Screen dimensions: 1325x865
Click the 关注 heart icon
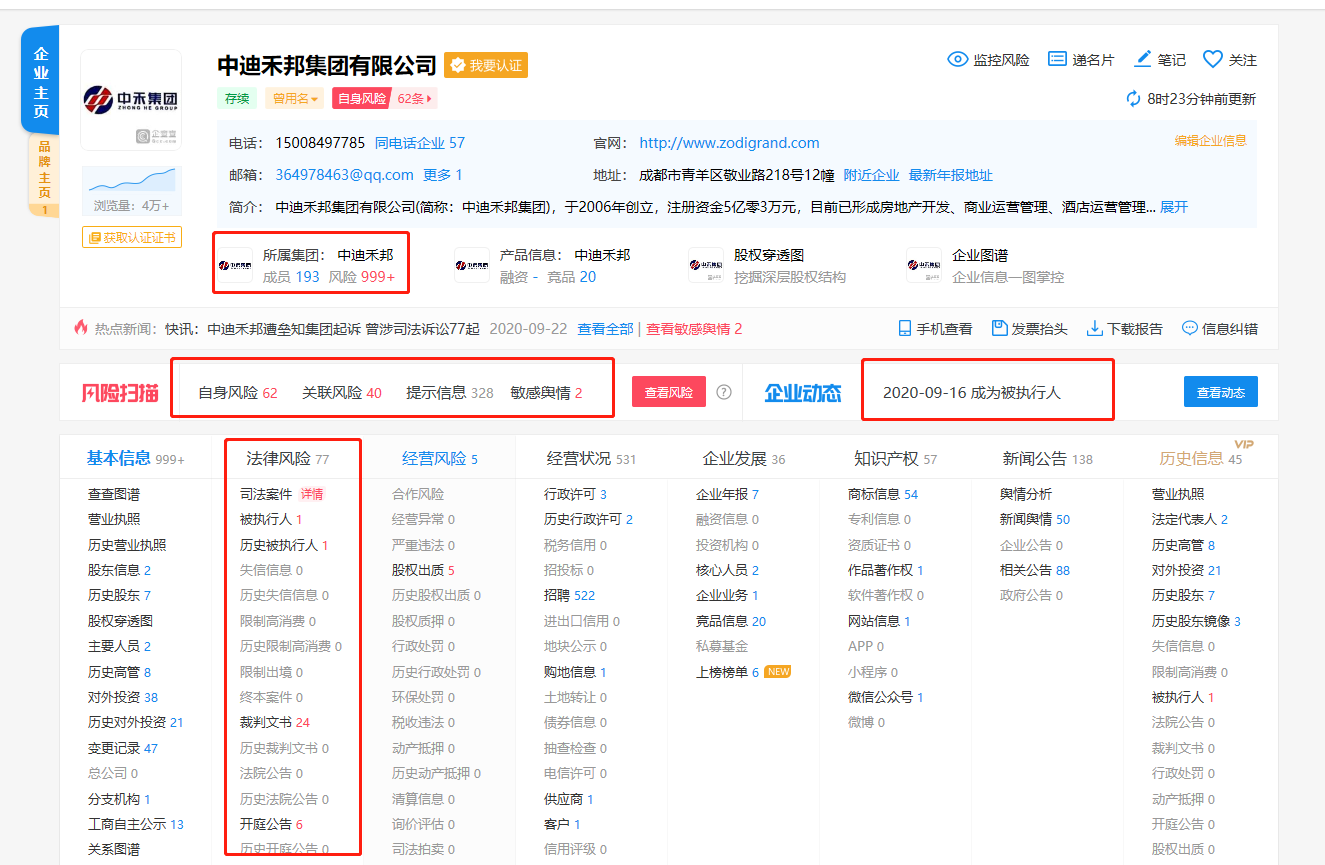point(1213,60)
